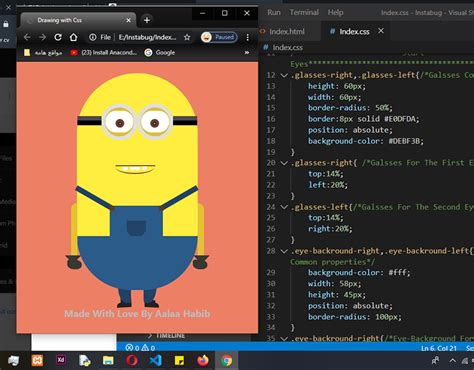474x370 pixels.
Task: Open Chrome's three-dot menu
Action: click(x=247, y=37)
